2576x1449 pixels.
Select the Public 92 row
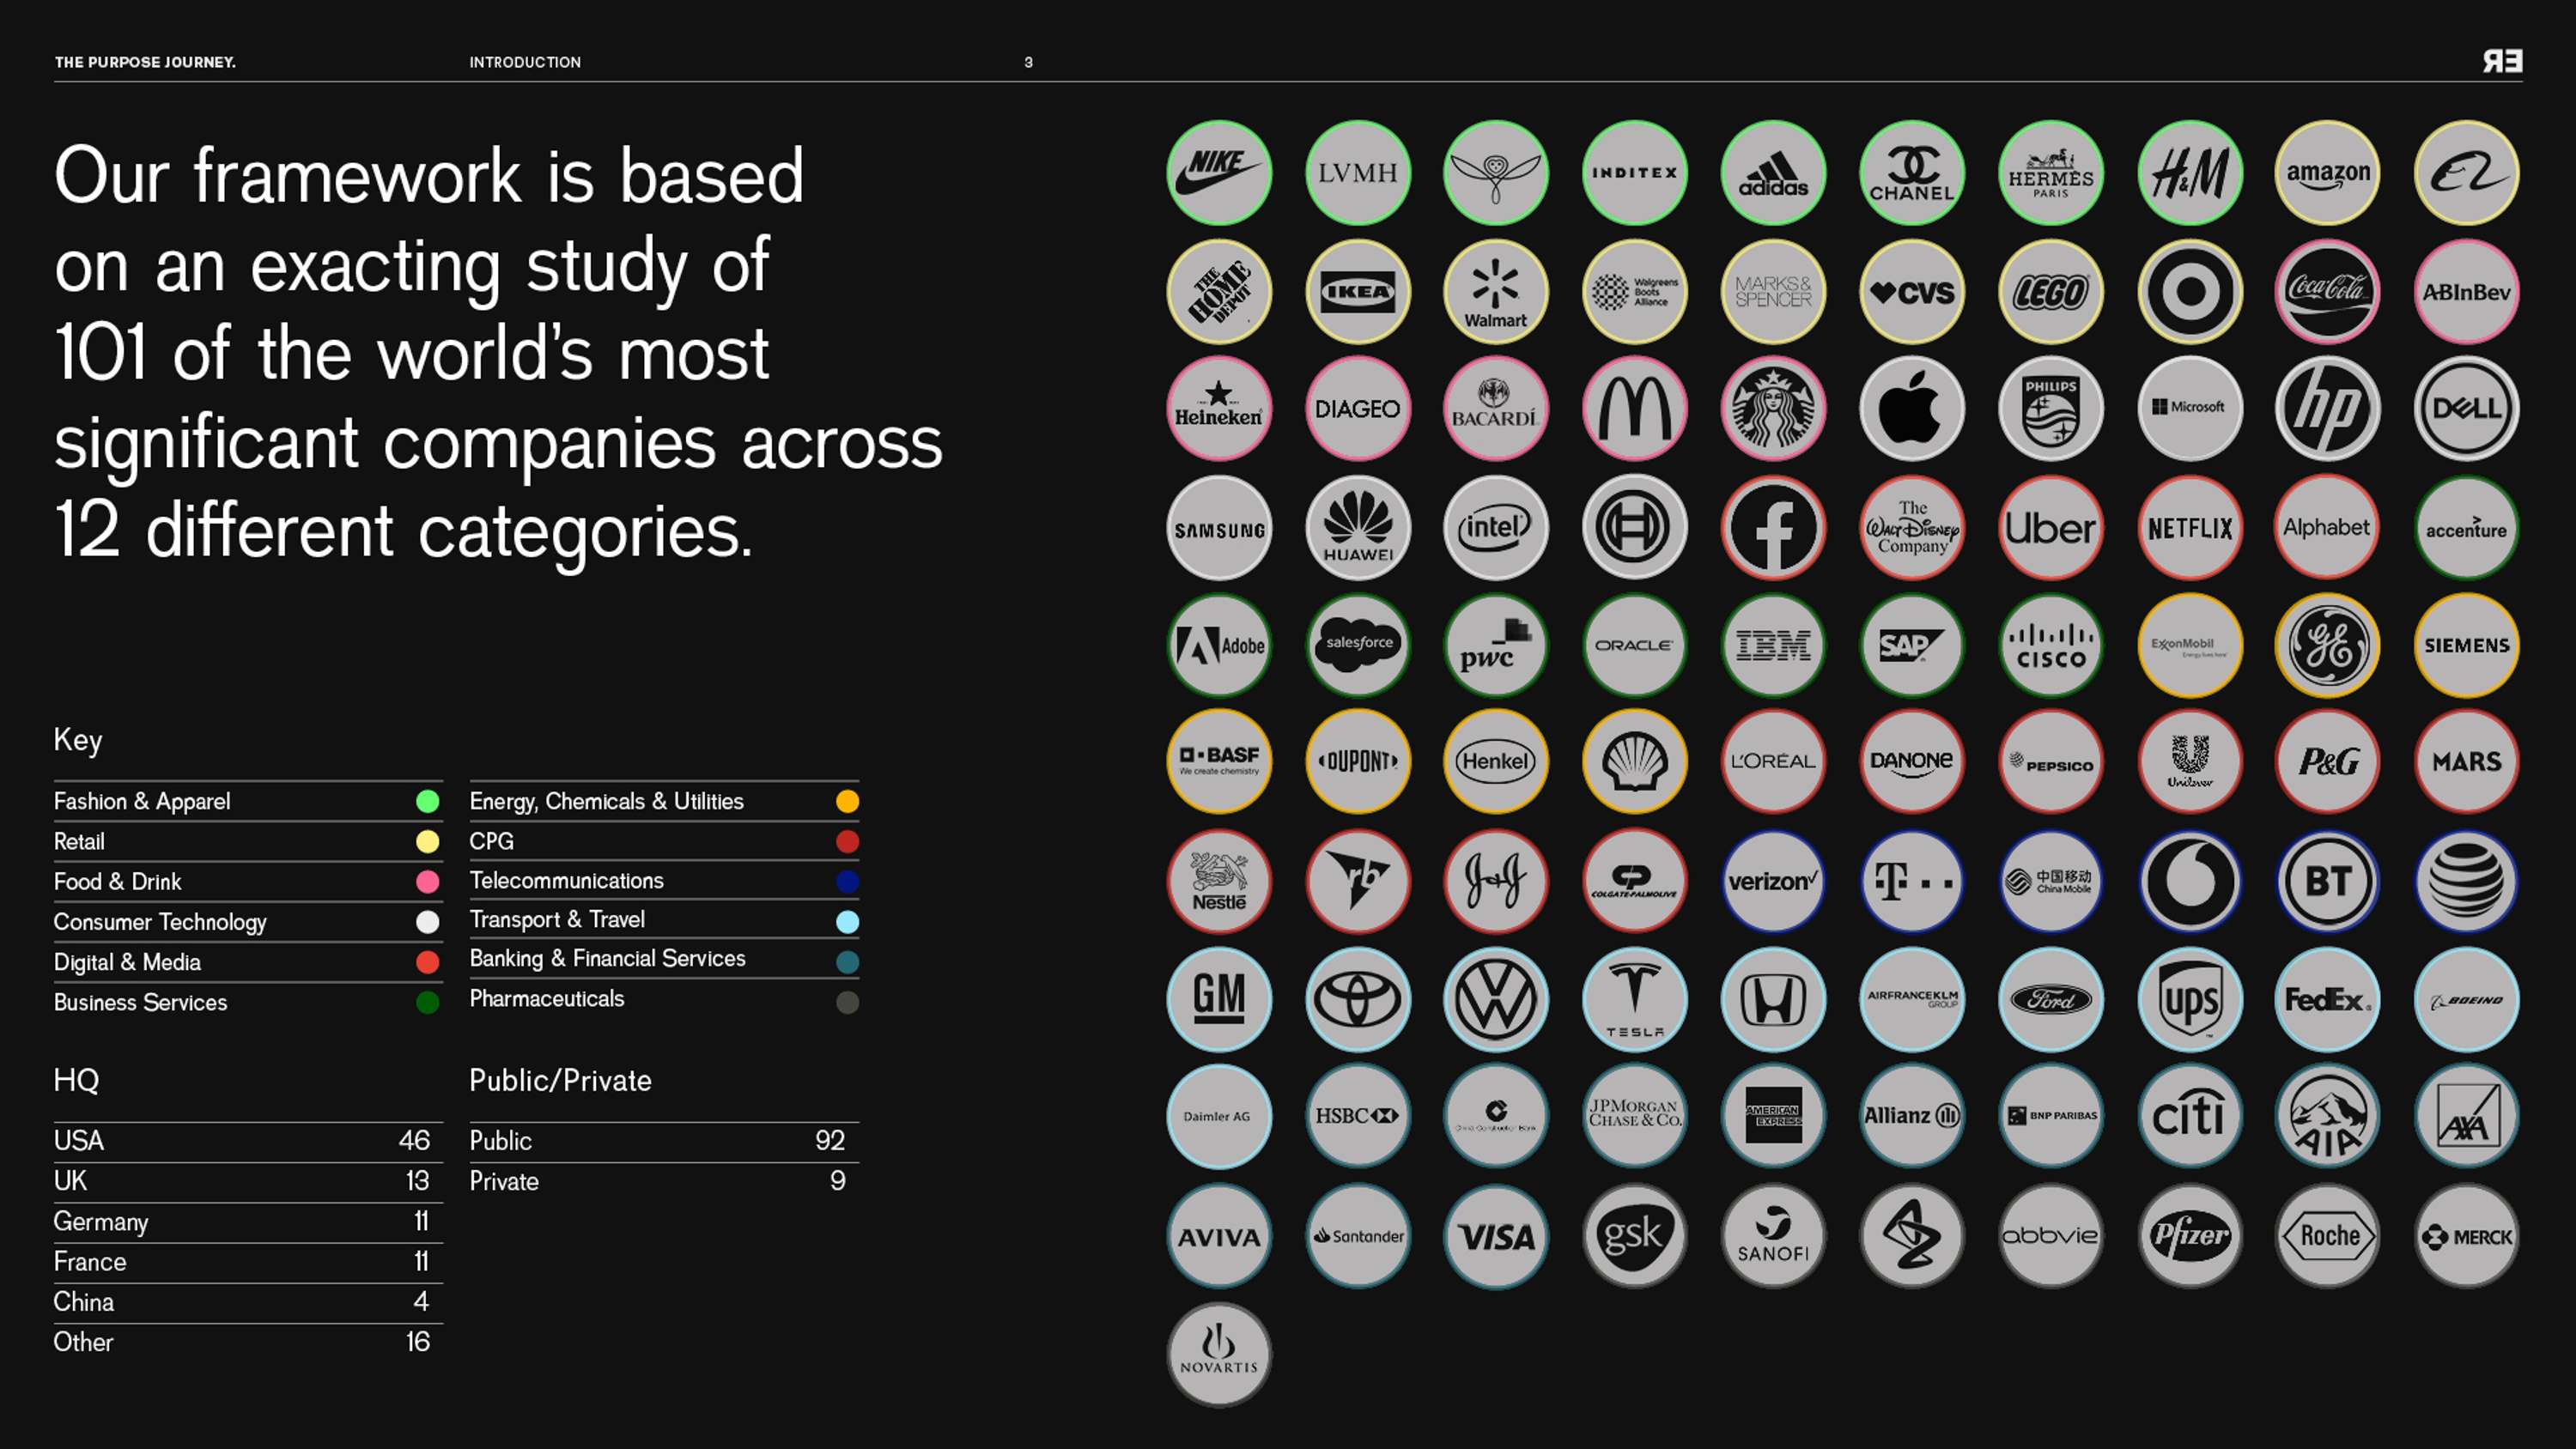(664, 1141)
